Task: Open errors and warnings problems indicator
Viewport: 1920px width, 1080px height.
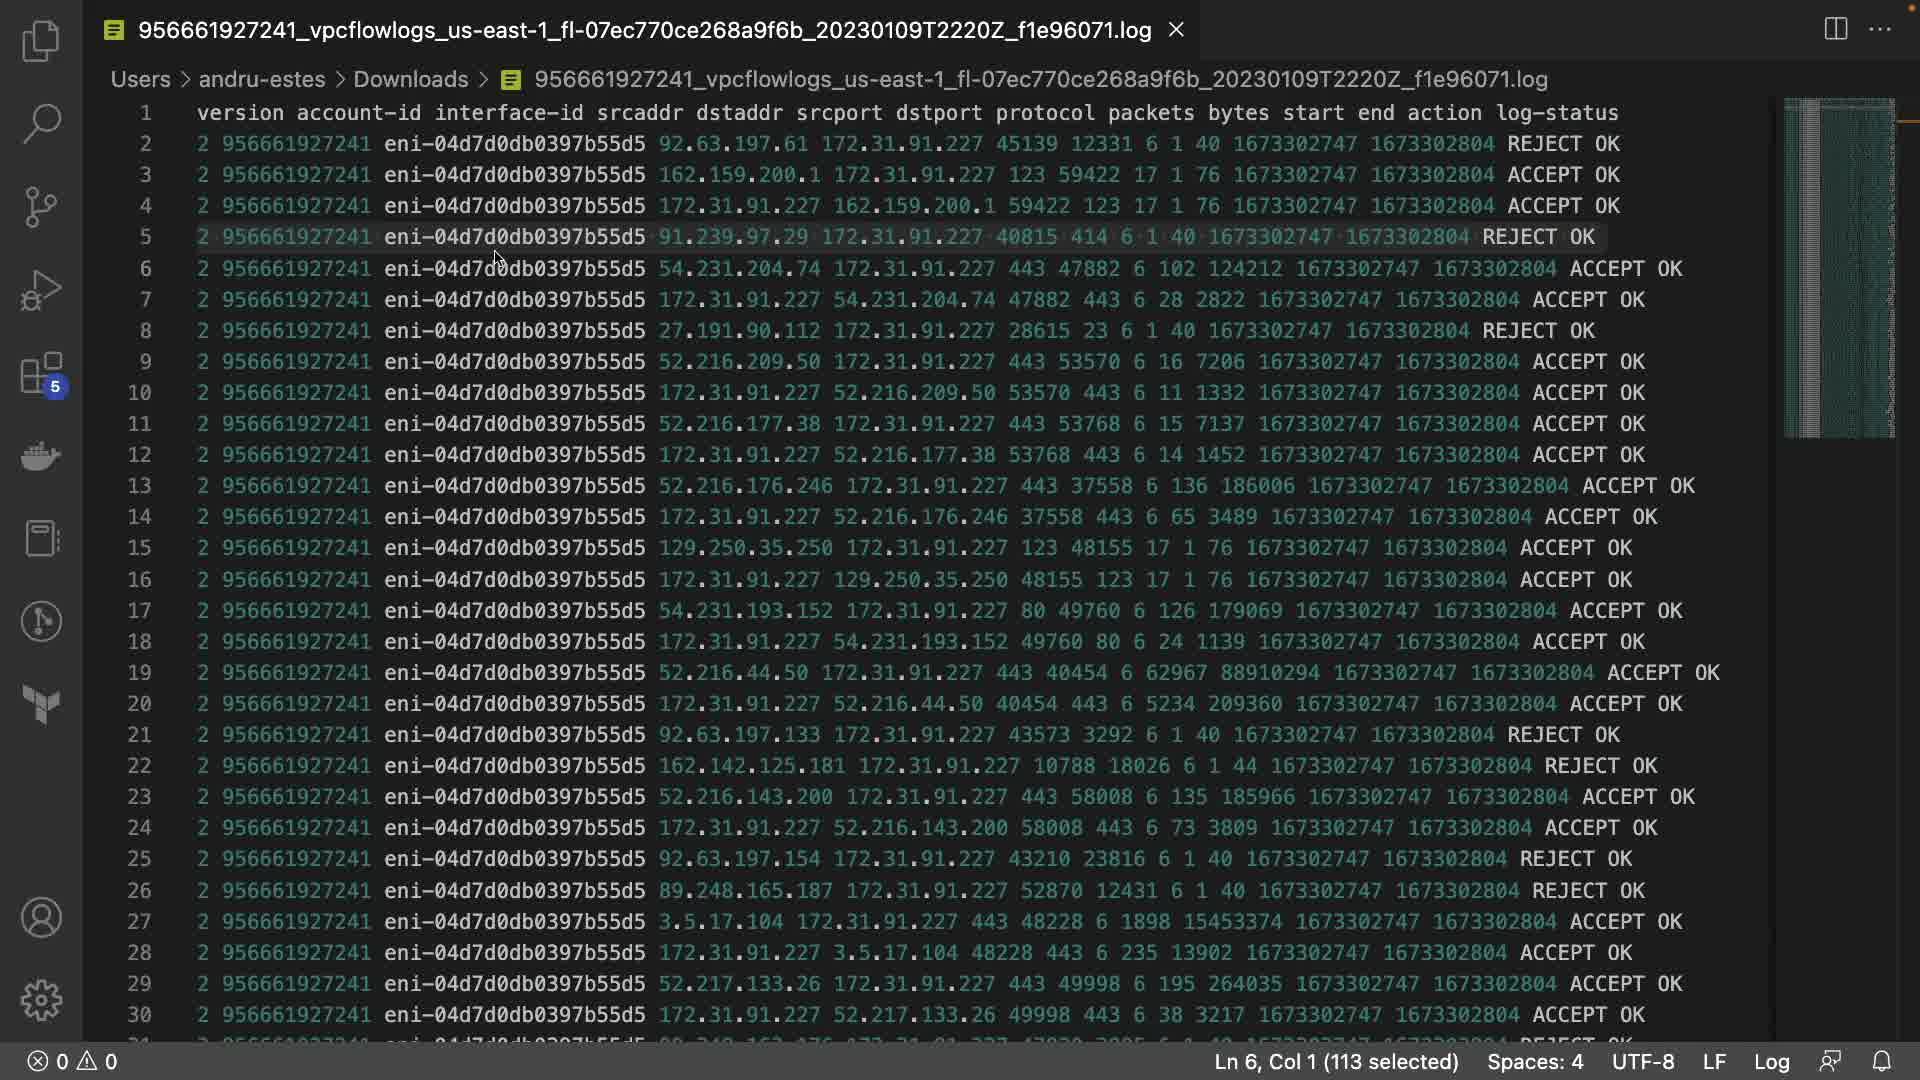Action: coord(72,1061)
